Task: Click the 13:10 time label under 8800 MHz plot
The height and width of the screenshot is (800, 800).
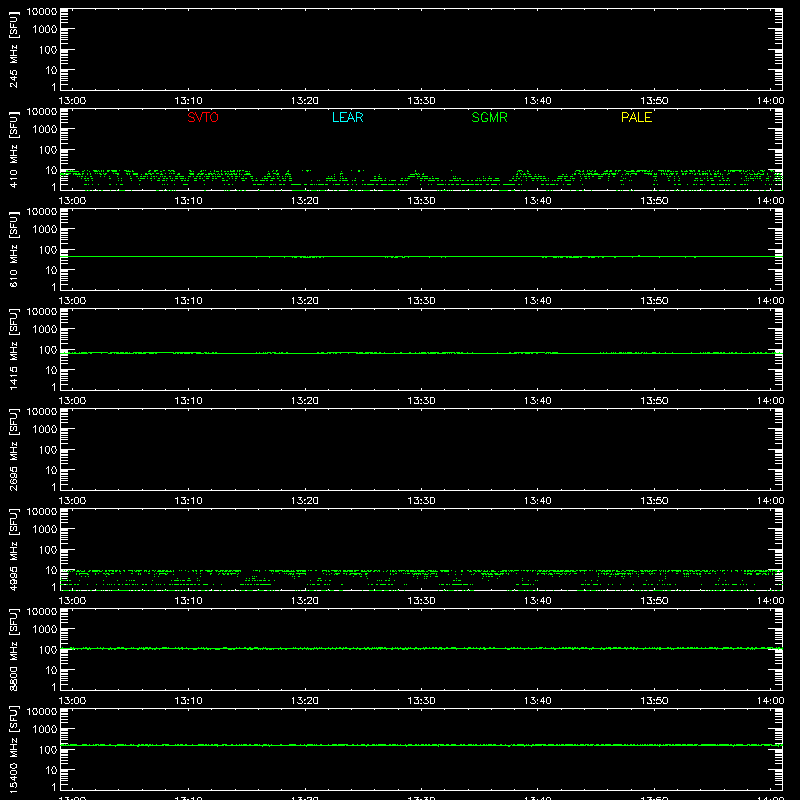Action: pos(189,701)
